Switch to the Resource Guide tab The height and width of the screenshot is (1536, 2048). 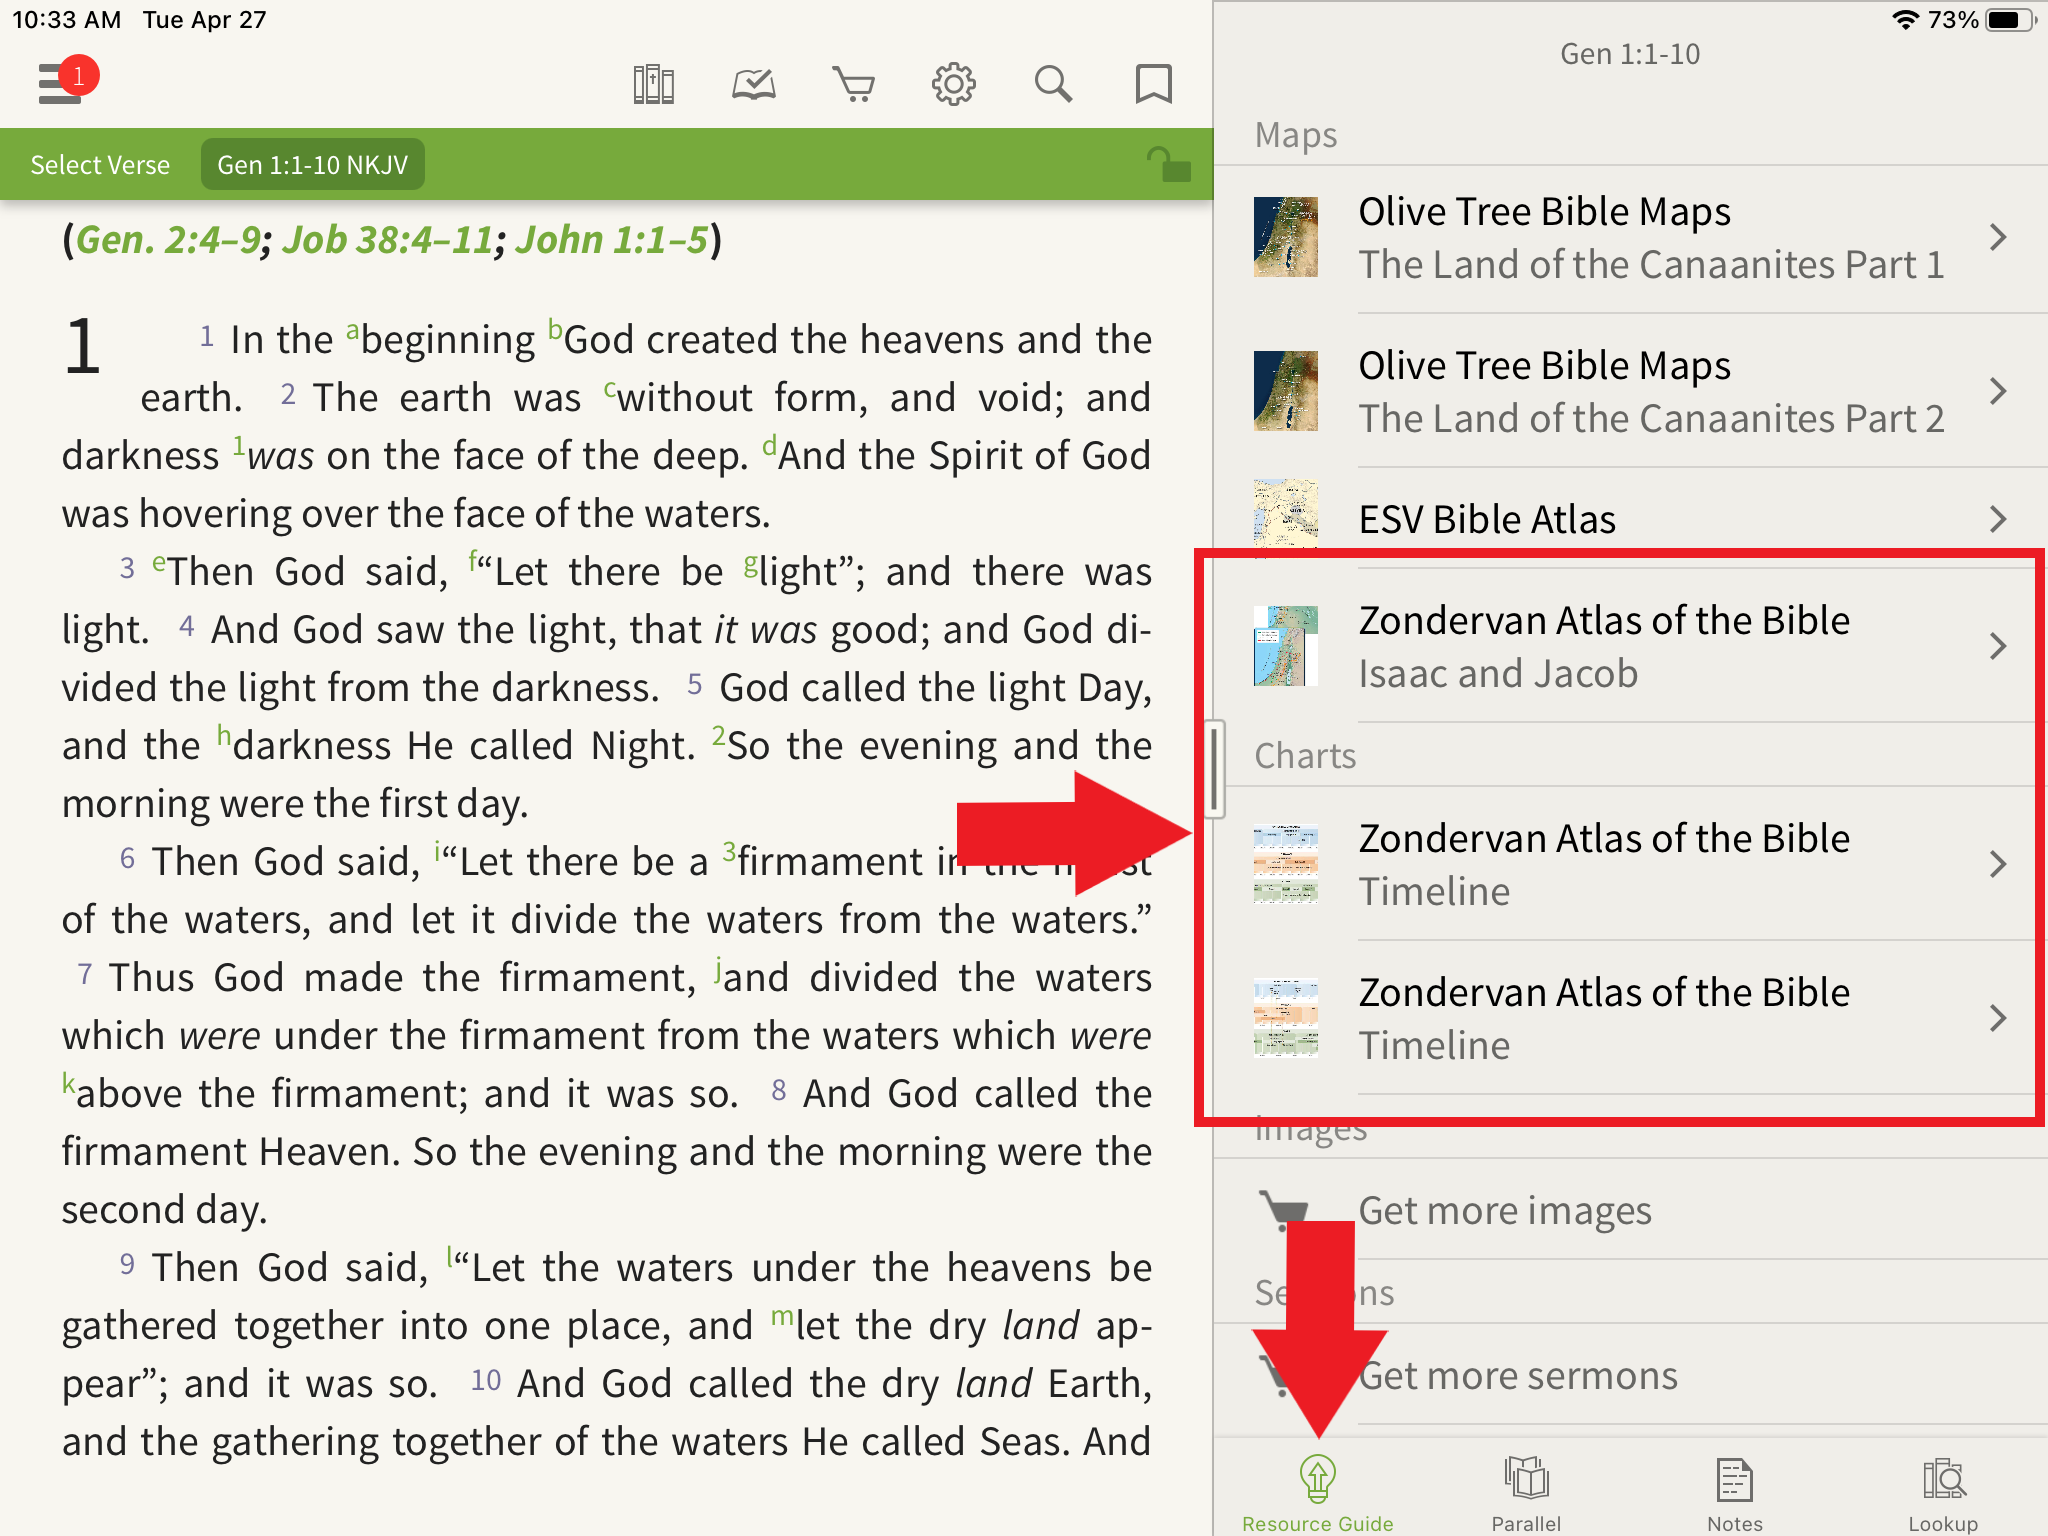1318,1493
